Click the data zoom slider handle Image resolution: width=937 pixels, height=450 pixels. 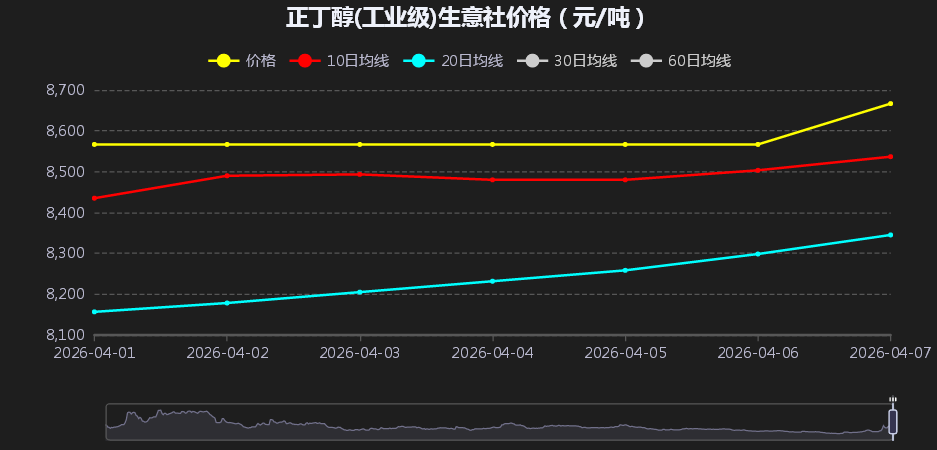click(893, 421)
